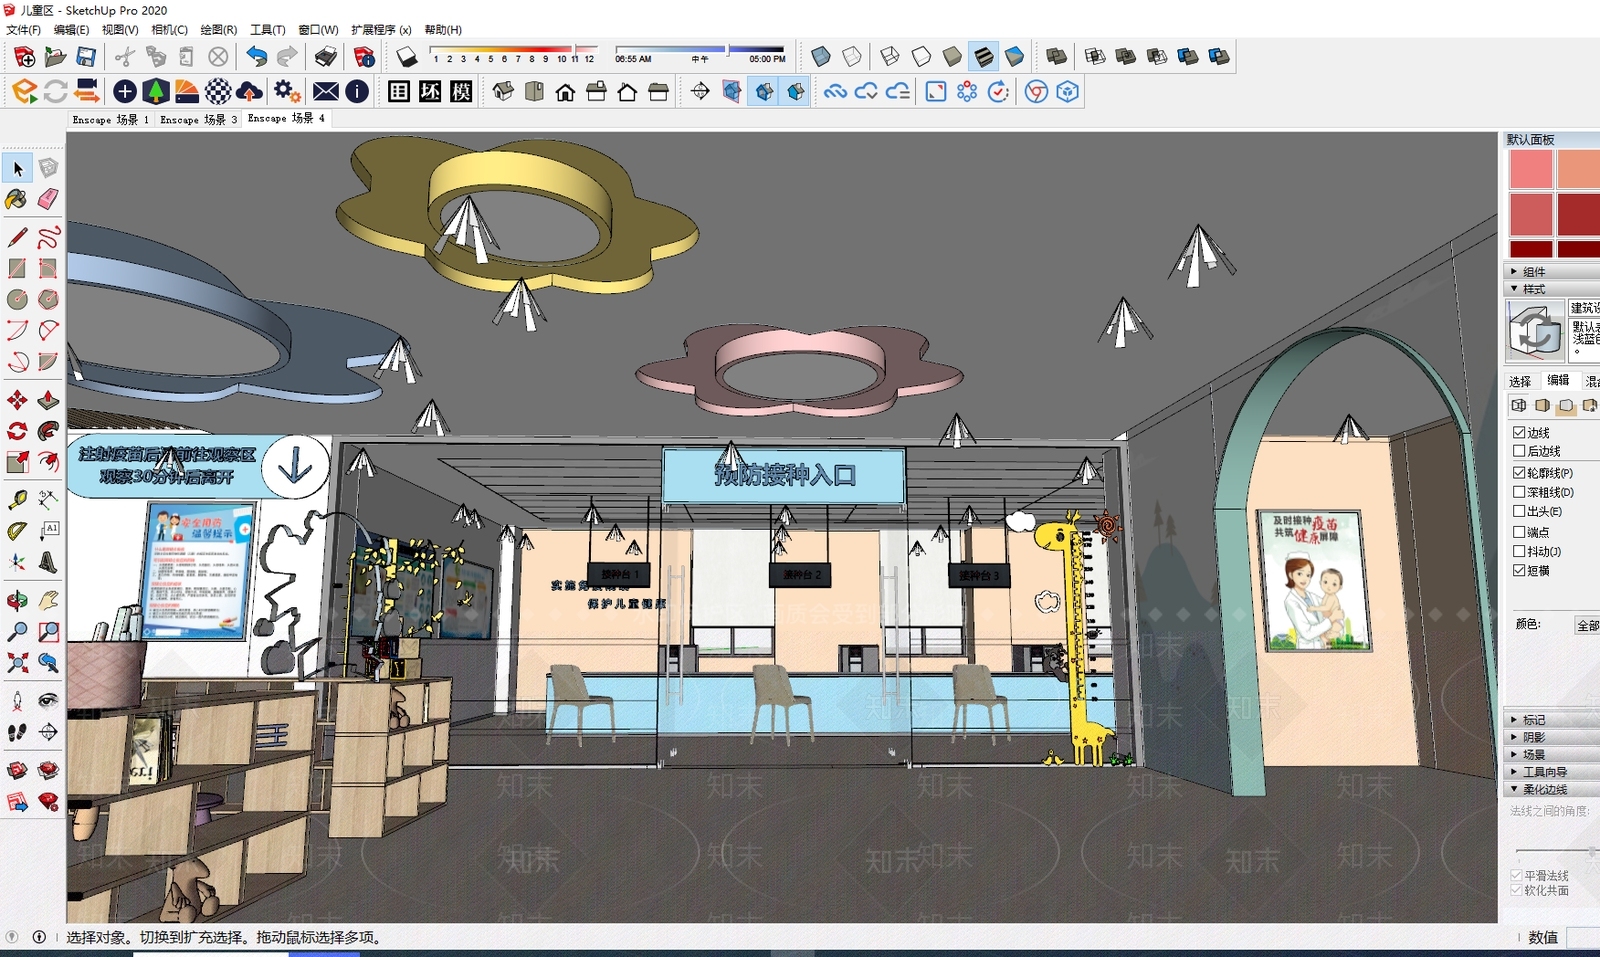Toggle the 边线 edges checkbox
This screenshot has height=957, width=1600.
click(x=1519, y=433)
